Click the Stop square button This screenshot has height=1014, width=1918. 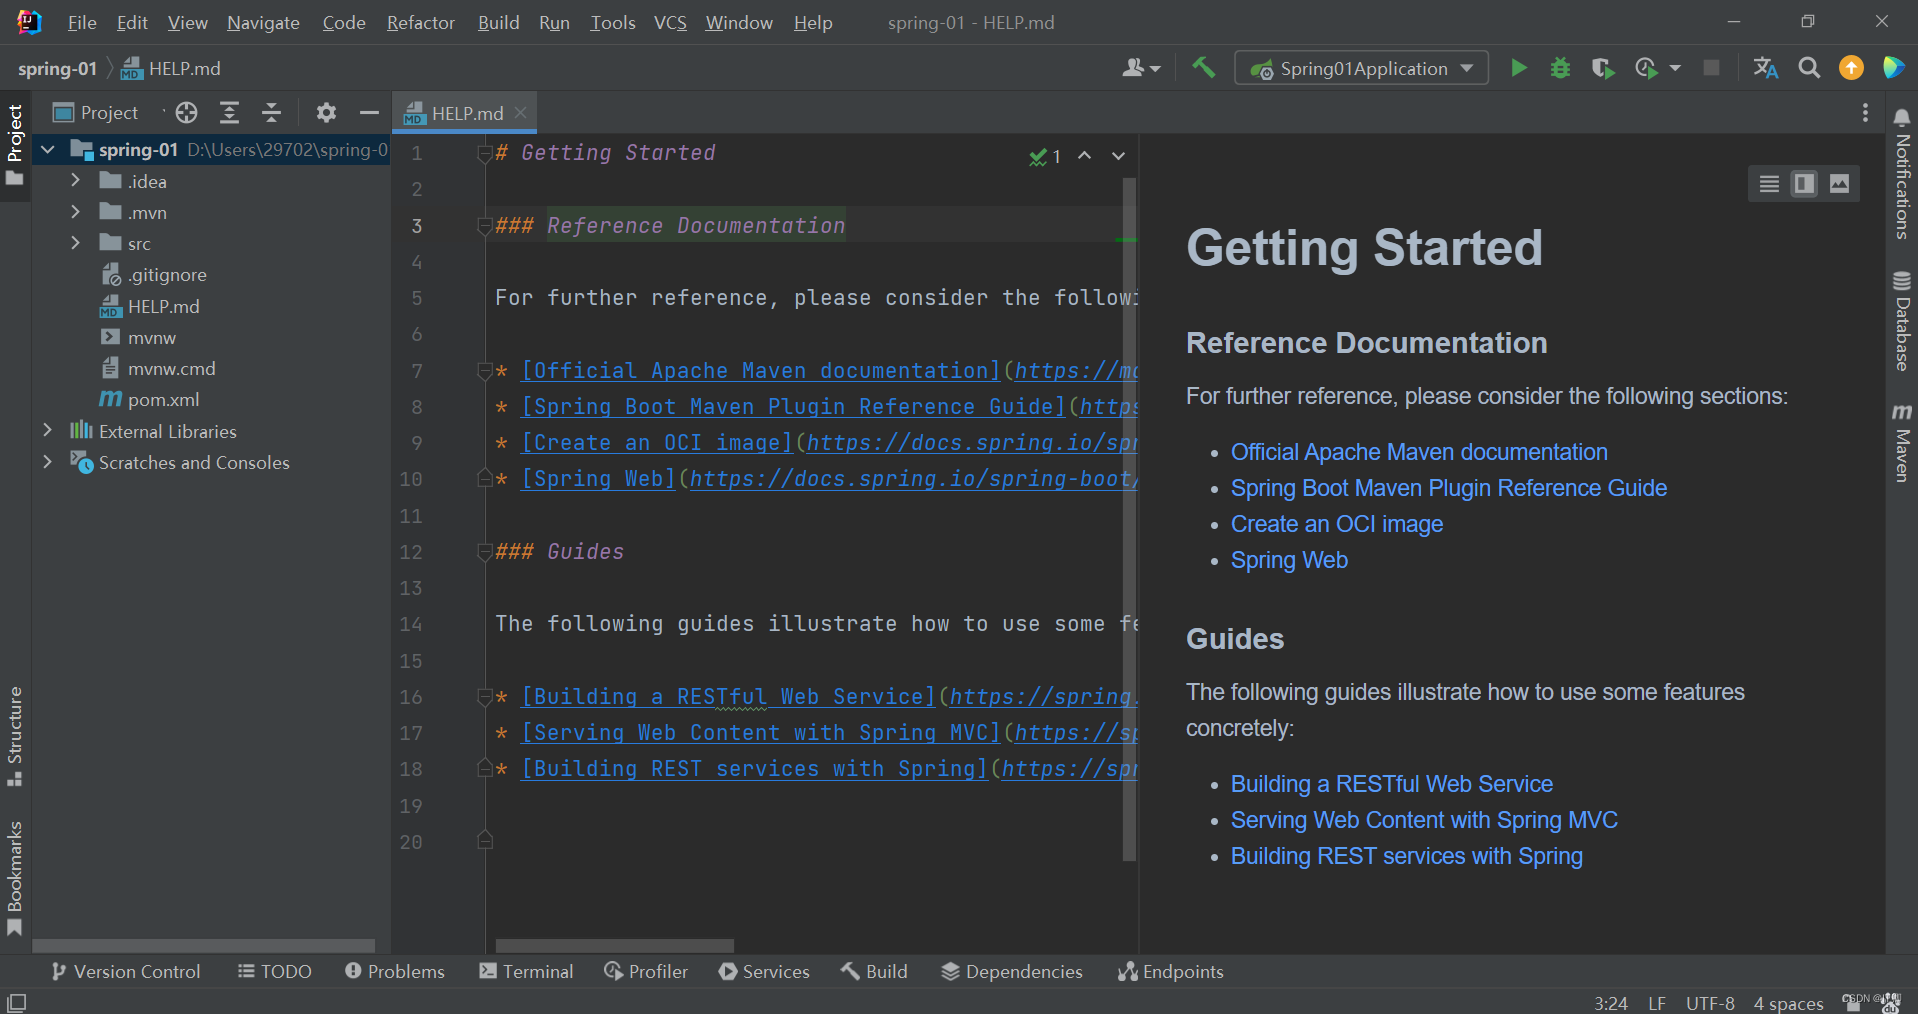1711,68
